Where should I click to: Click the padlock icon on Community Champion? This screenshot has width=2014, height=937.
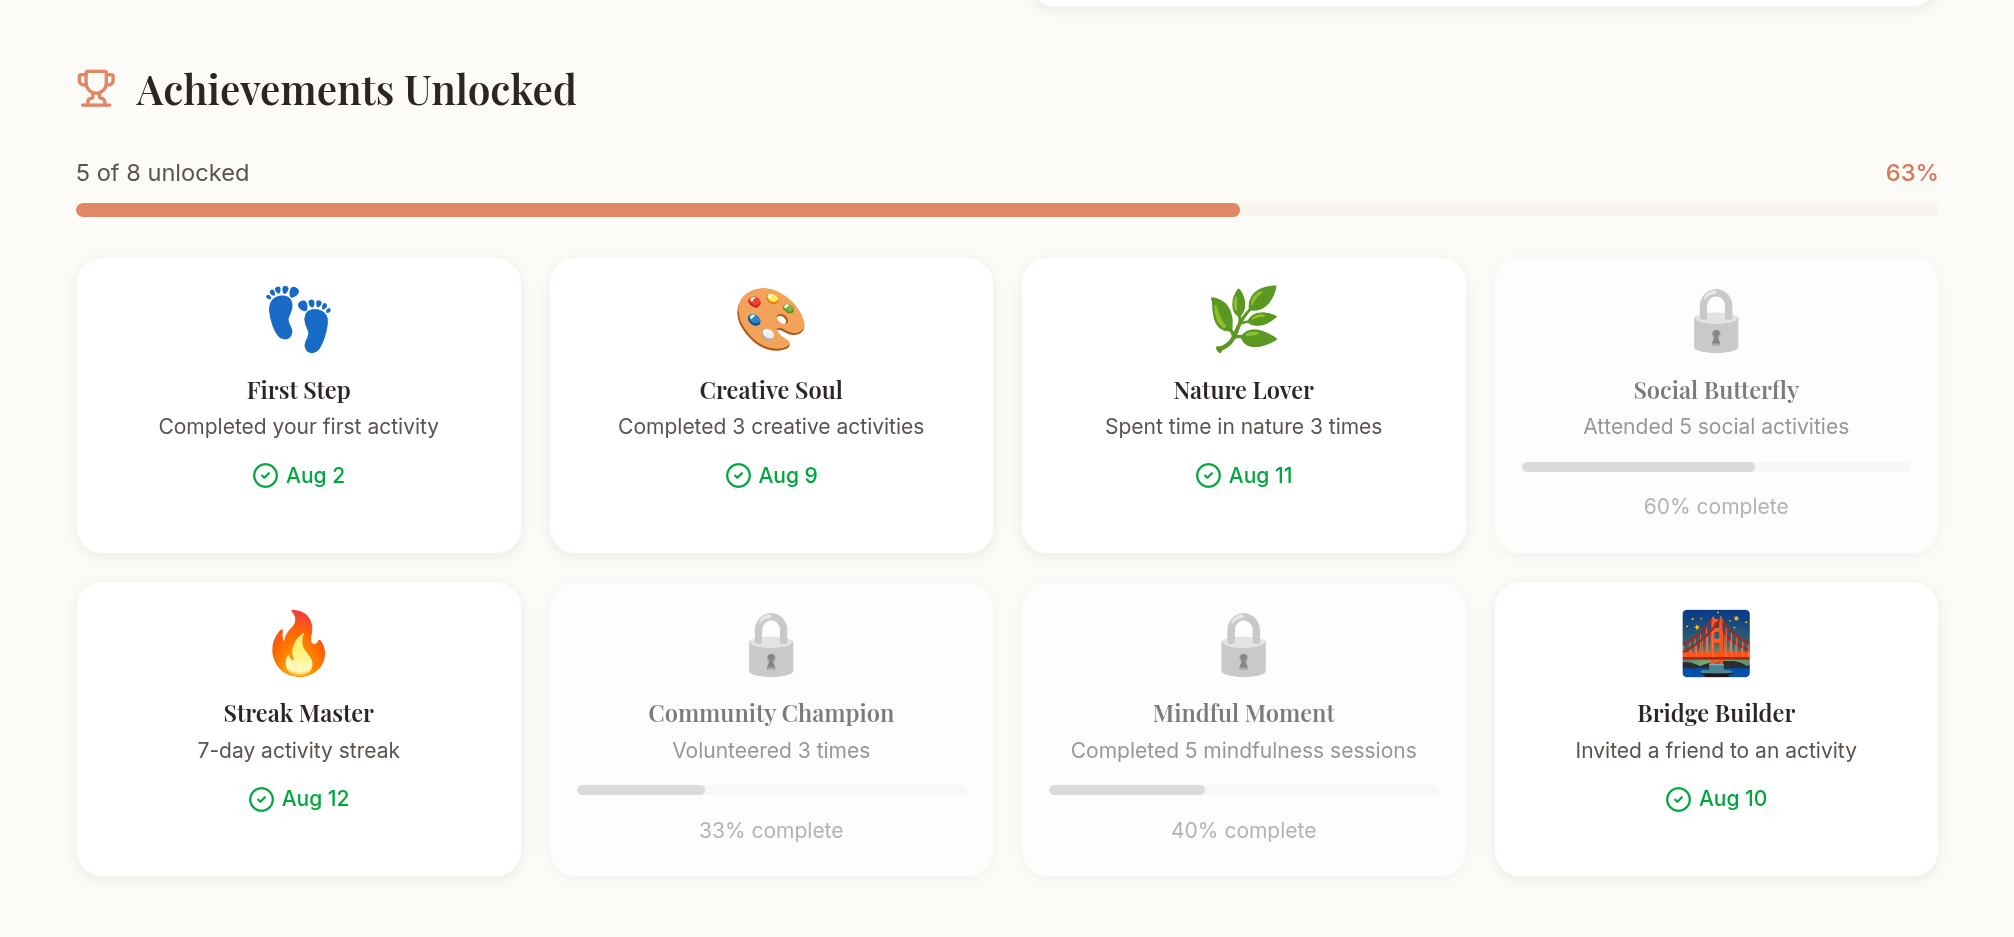(x=771, y=645)
